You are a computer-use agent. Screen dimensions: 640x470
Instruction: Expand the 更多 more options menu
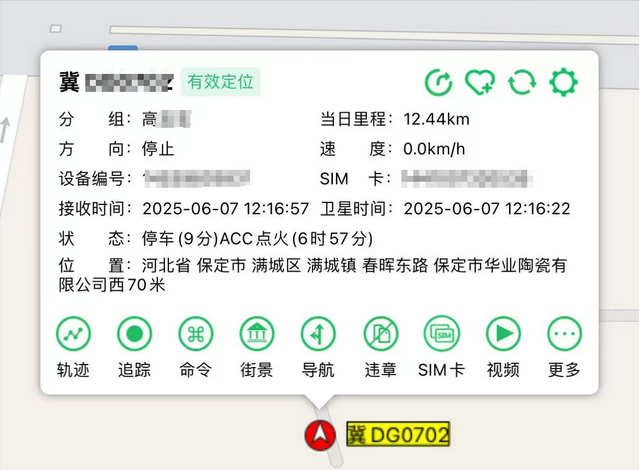tap(564, 333)
